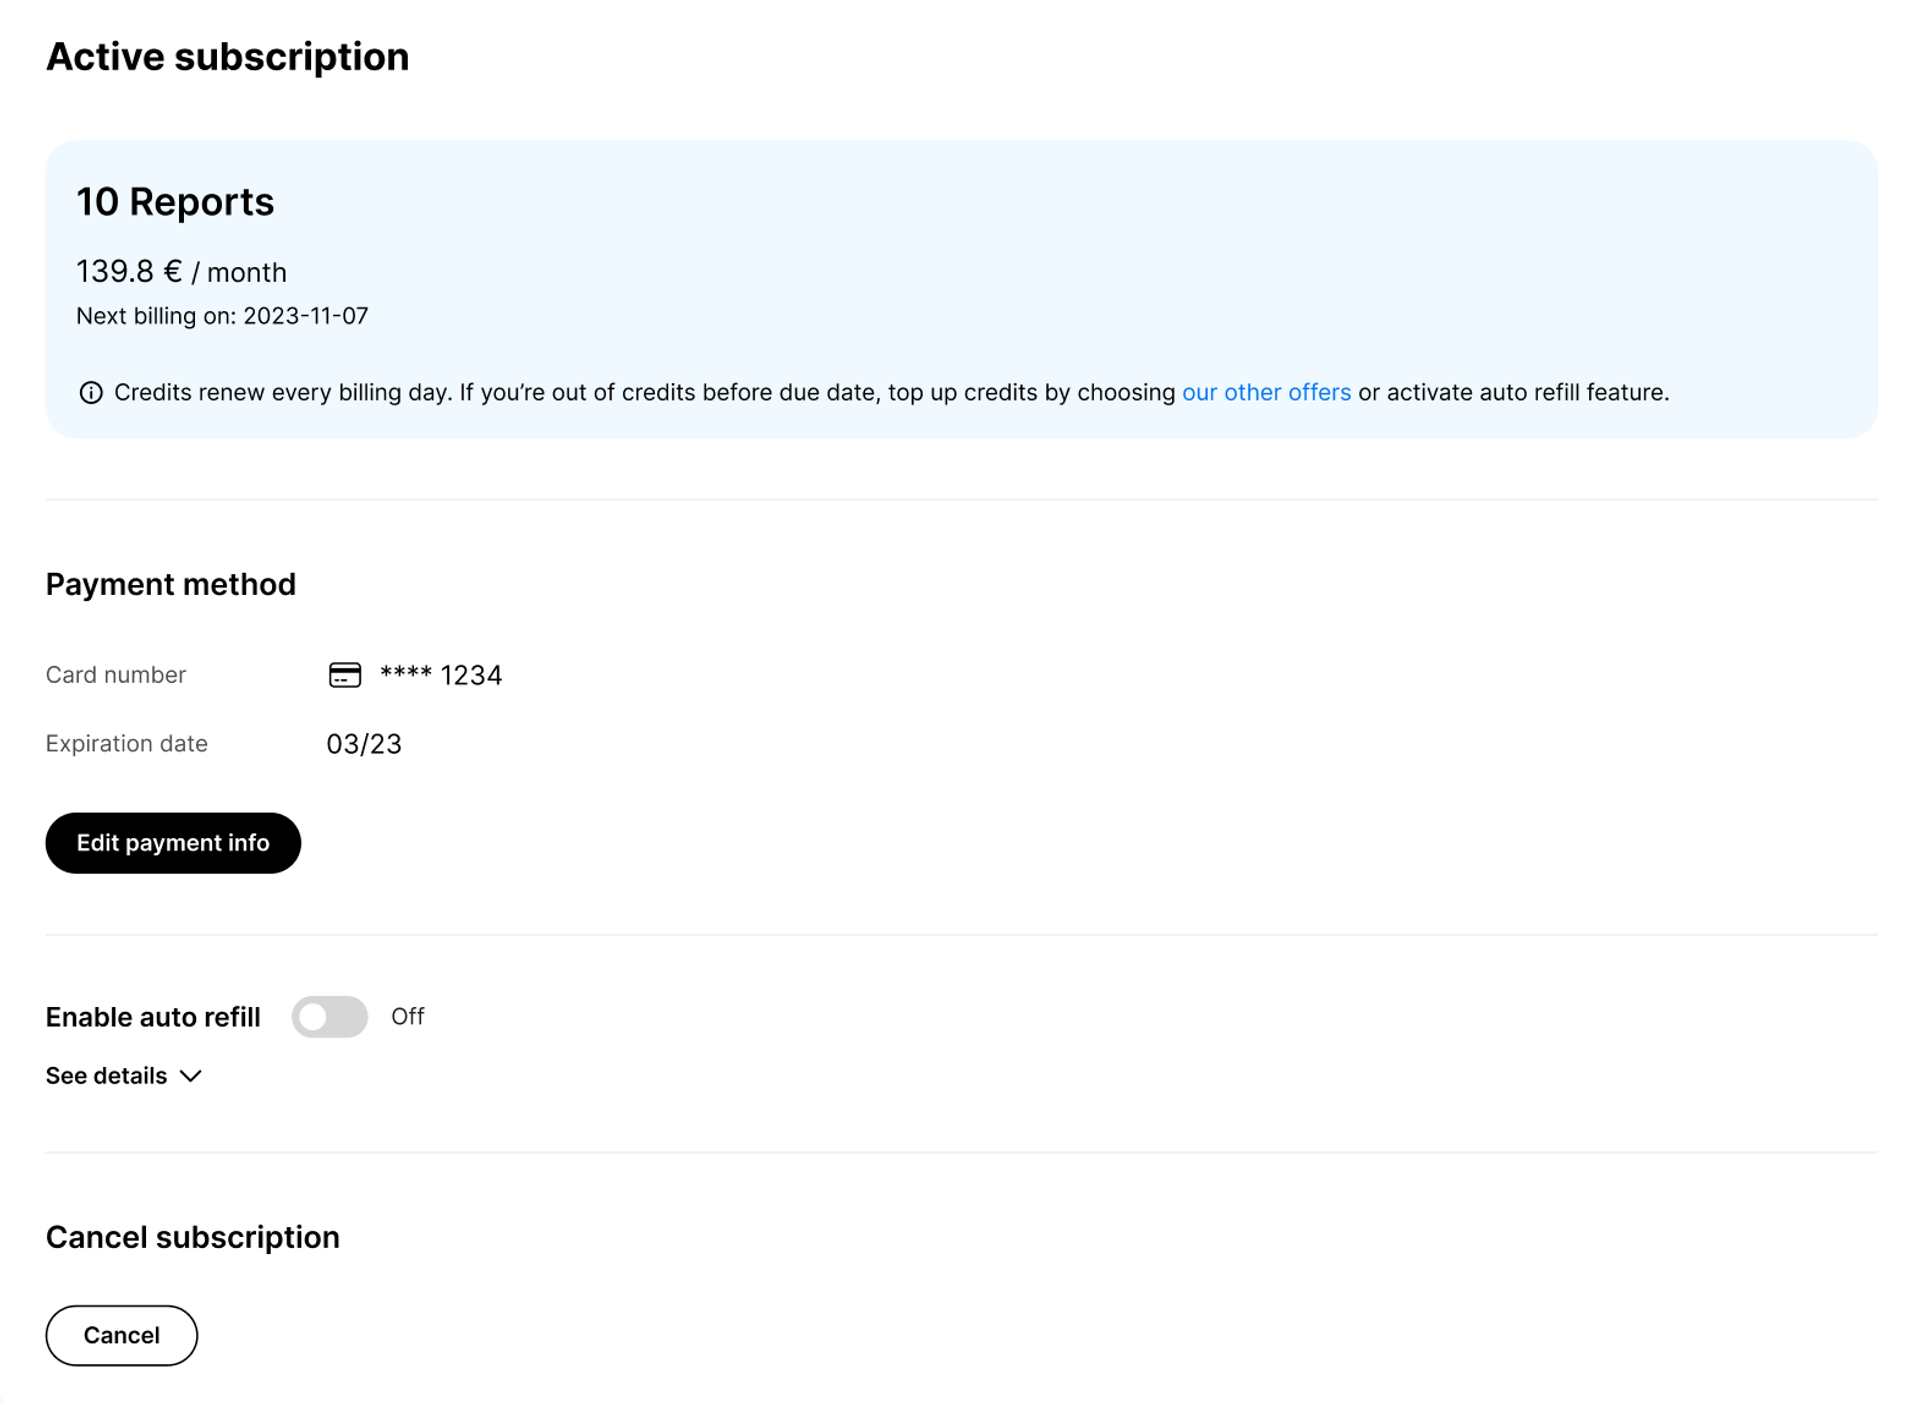Select the 10 Reports plan title
This screenshot has height=1404, width=1920.
click(175, 202)
